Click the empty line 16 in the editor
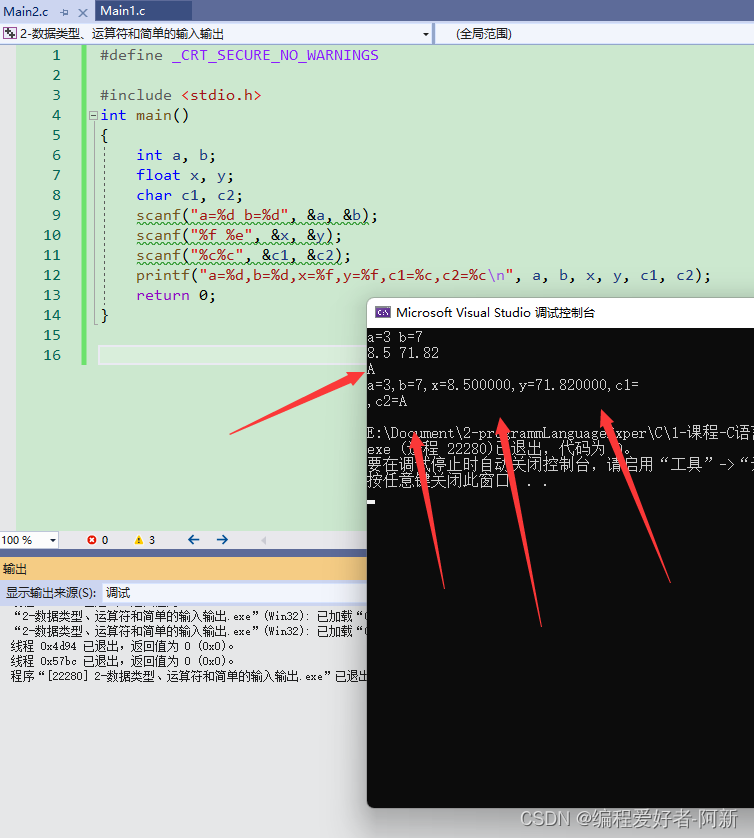The width and height of the screenshot is (754, 838). 232,355
